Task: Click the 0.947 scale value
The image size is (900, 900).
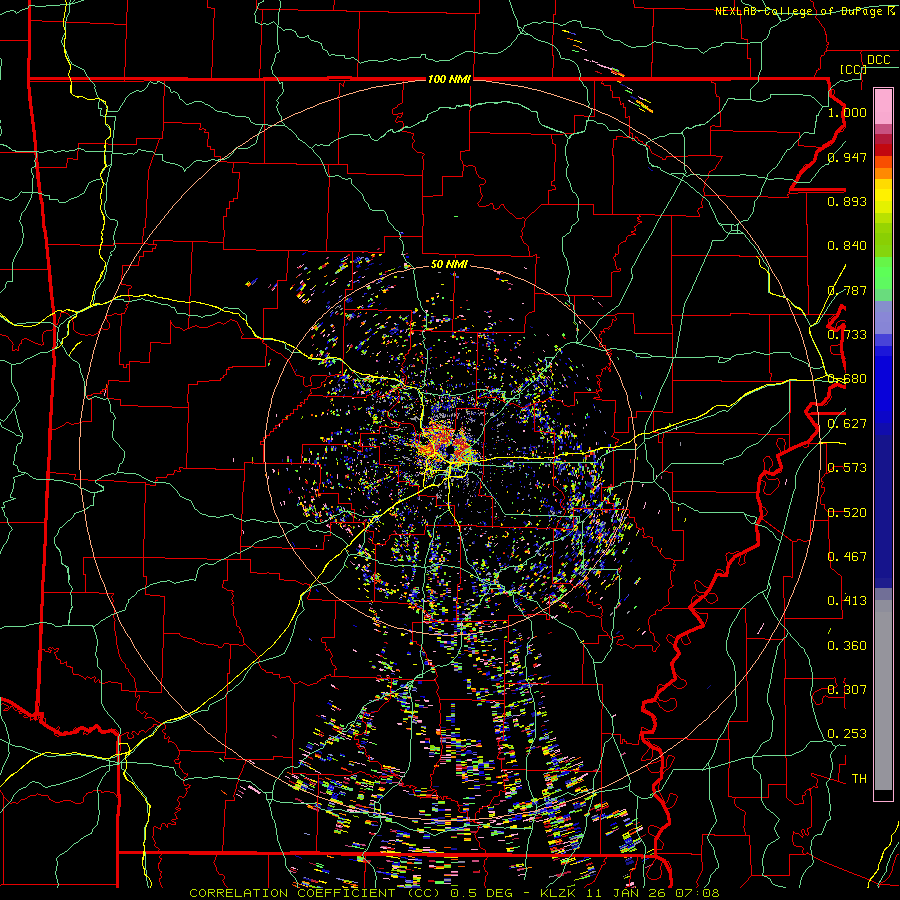Action: tap(847, 157)
